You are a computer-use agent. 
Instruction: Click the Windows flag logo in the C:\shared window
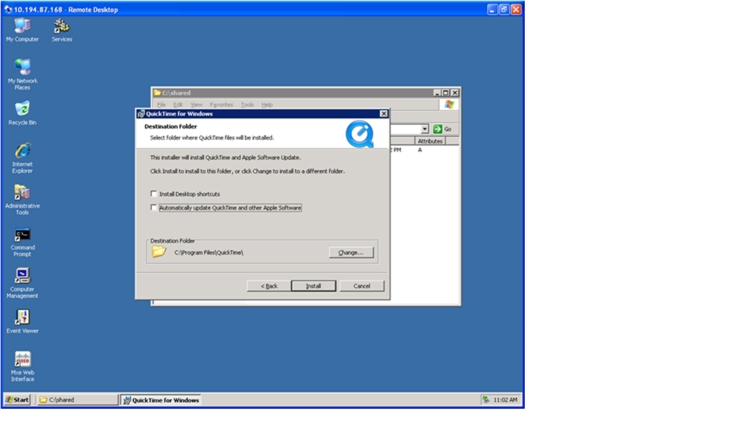(449, 104)
